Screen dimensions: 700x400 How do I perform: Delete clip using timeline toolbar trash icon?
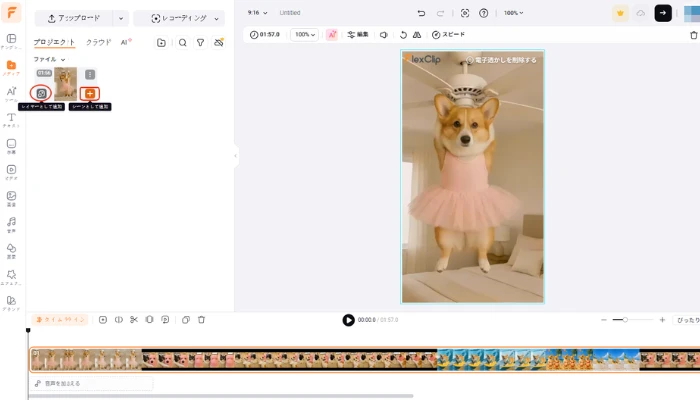coord(201,320)
